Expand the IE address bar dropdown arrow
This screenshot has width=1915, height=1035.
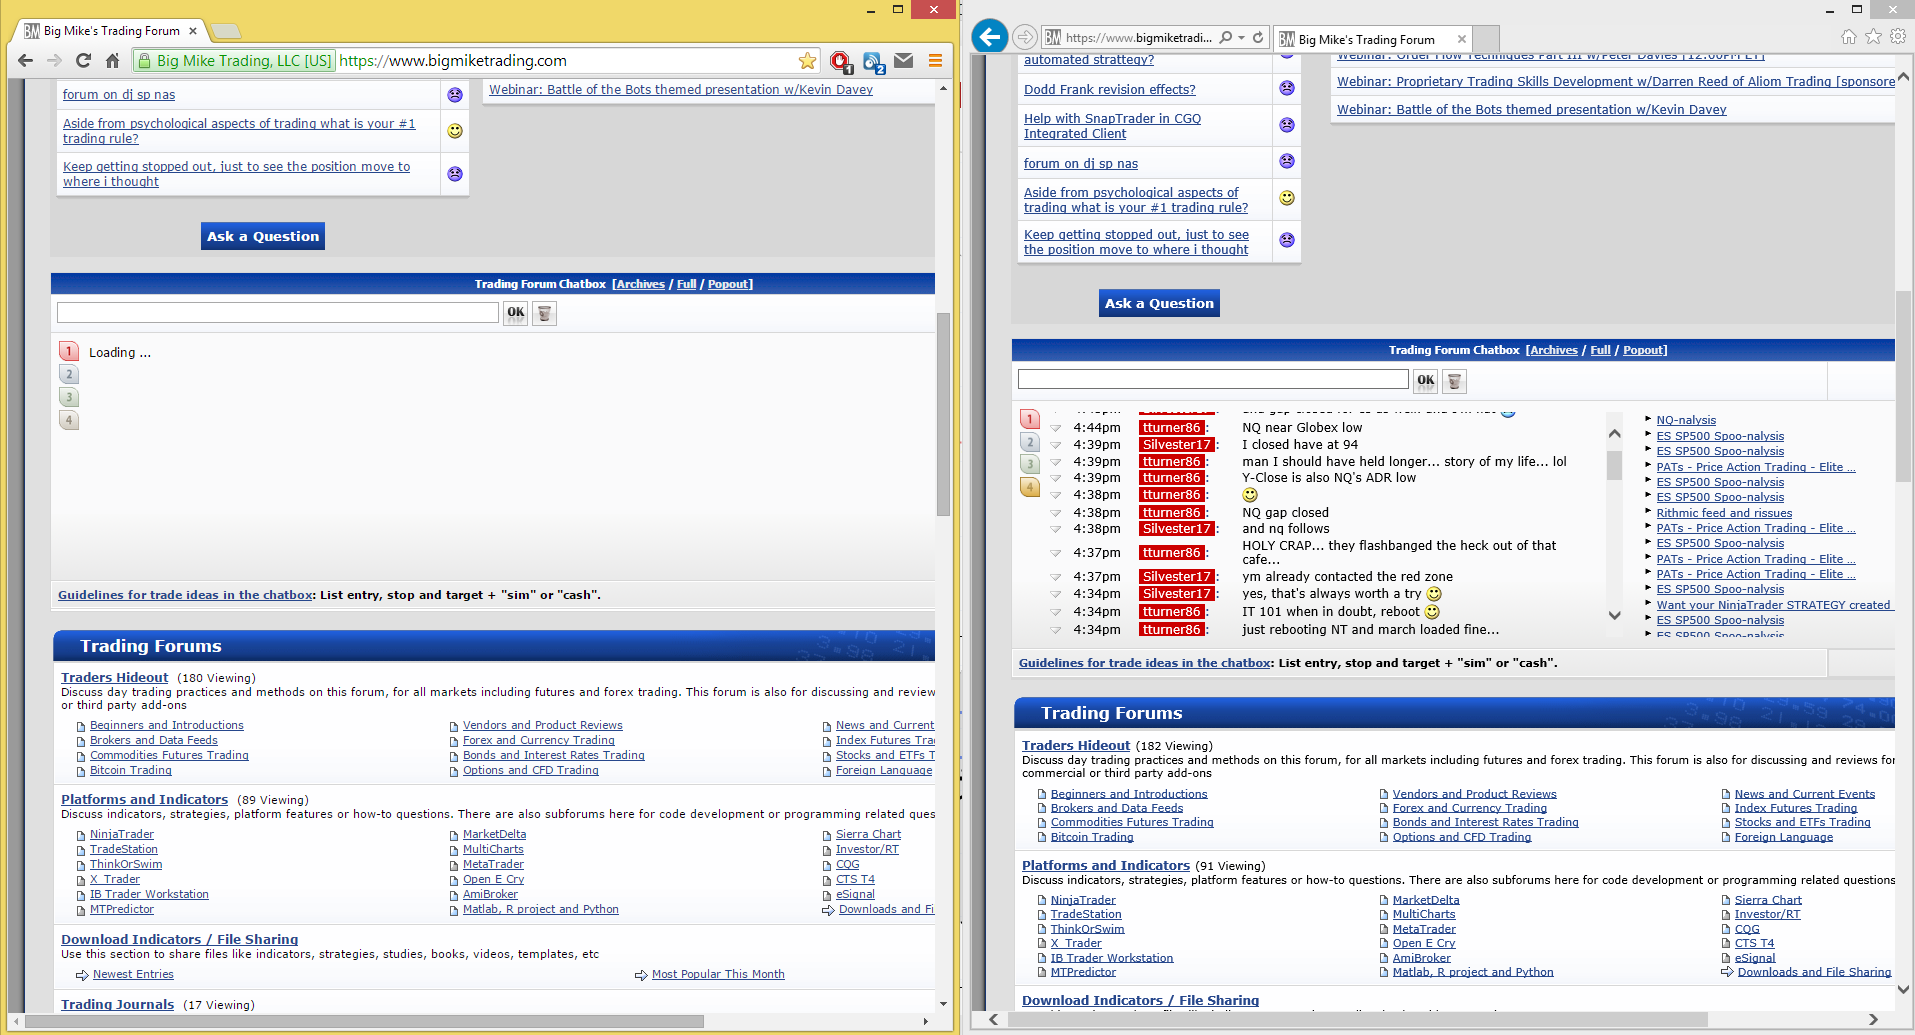tap(1242, 38)
